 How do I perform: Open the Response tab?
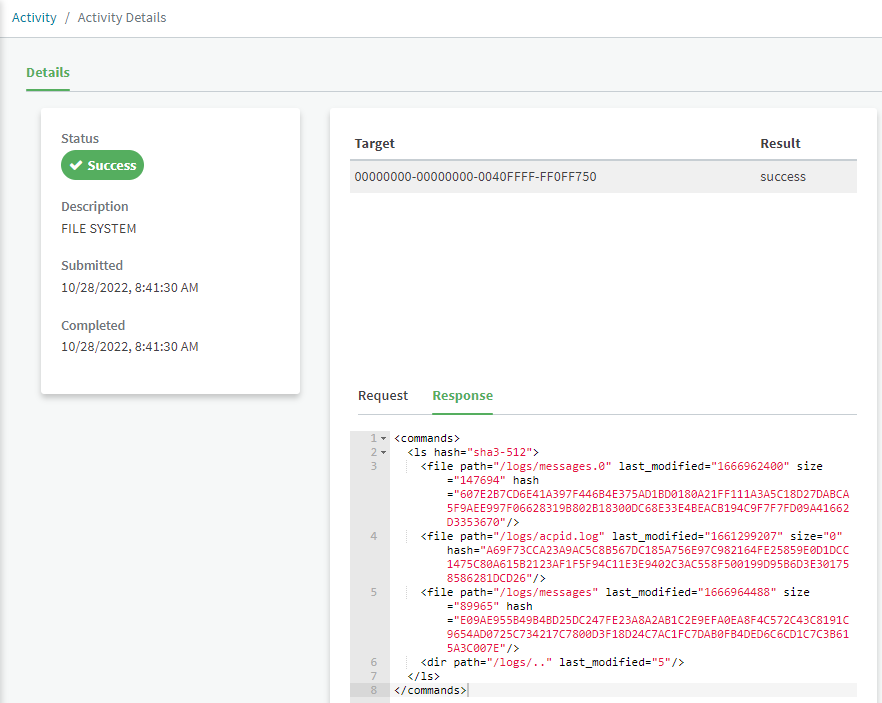[x=462, y=396]
